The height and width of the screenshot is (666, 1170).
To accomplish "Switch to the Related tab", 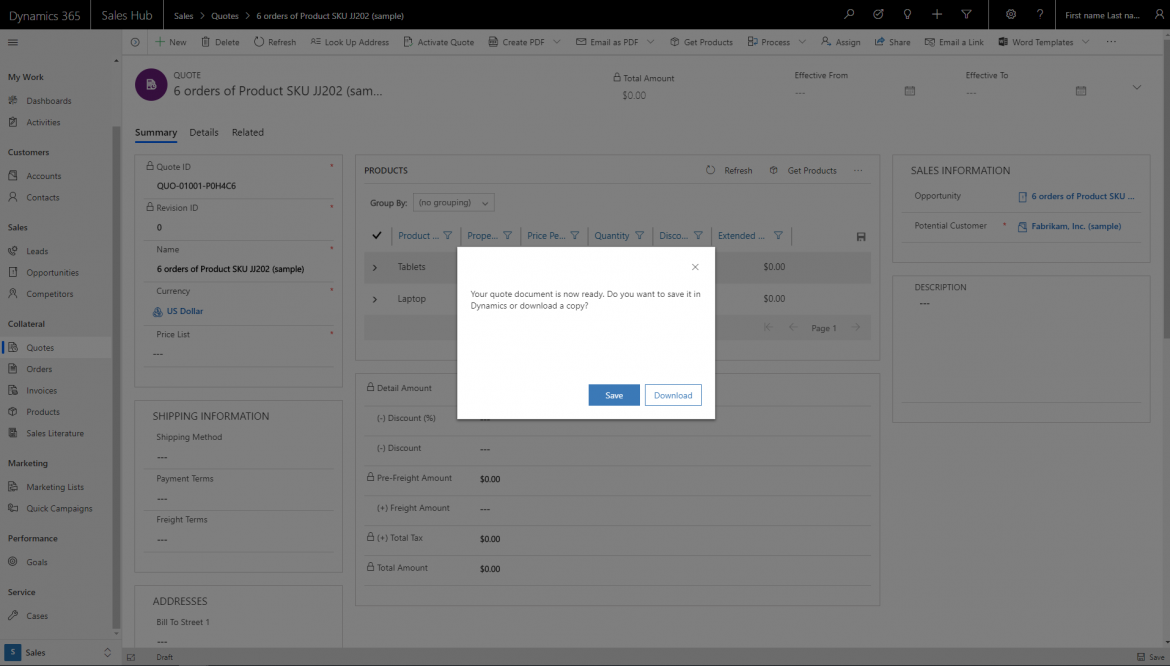I will tap(248, 133).
